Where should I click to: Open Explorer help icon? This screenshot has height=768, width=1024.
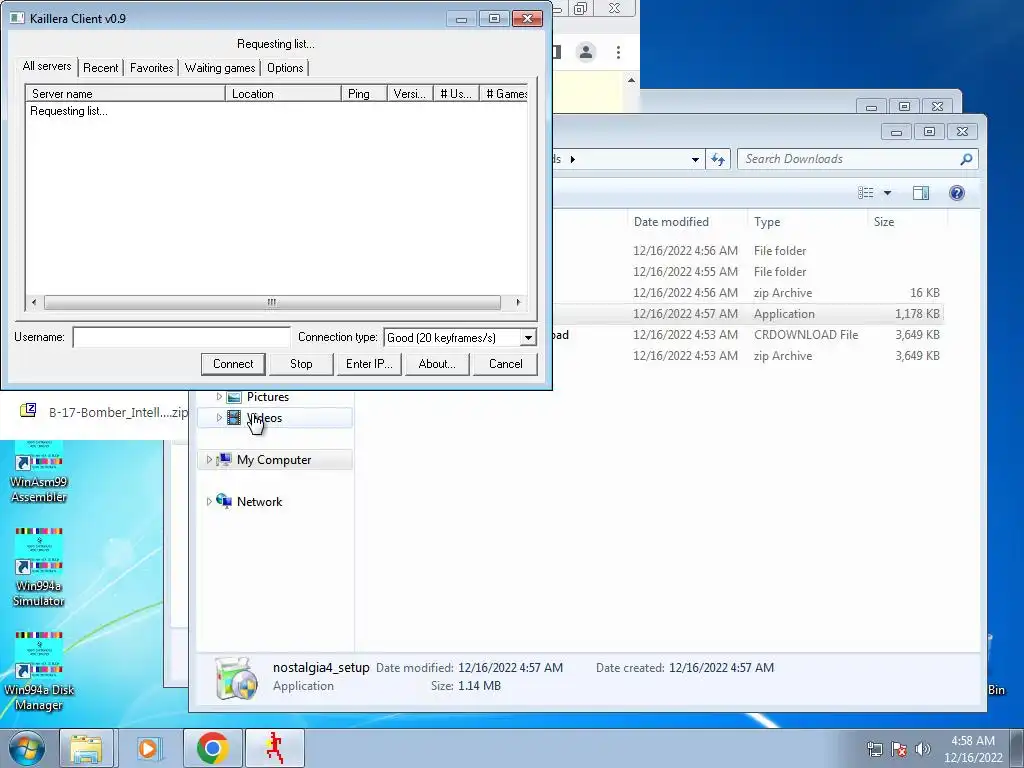[957, 193]
